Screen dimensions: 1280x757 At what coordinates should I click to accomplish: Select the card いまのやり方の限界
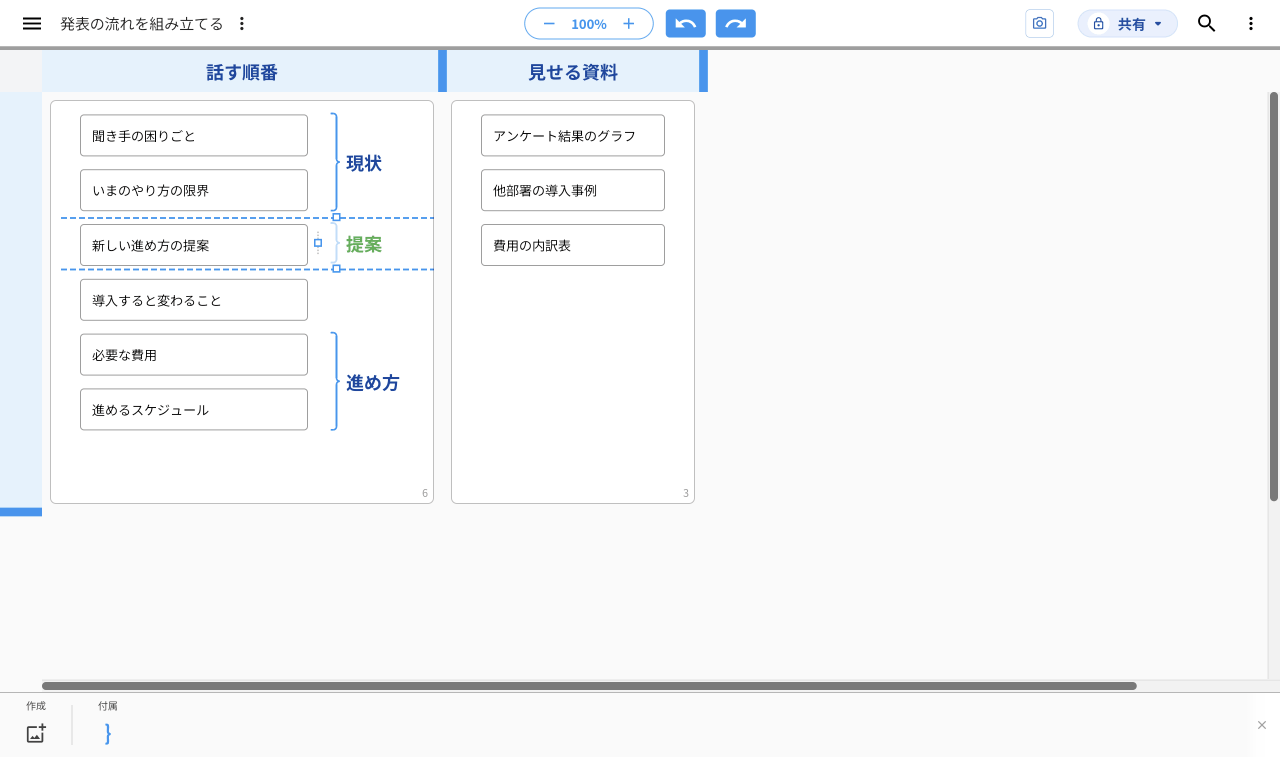pos(194,190)
